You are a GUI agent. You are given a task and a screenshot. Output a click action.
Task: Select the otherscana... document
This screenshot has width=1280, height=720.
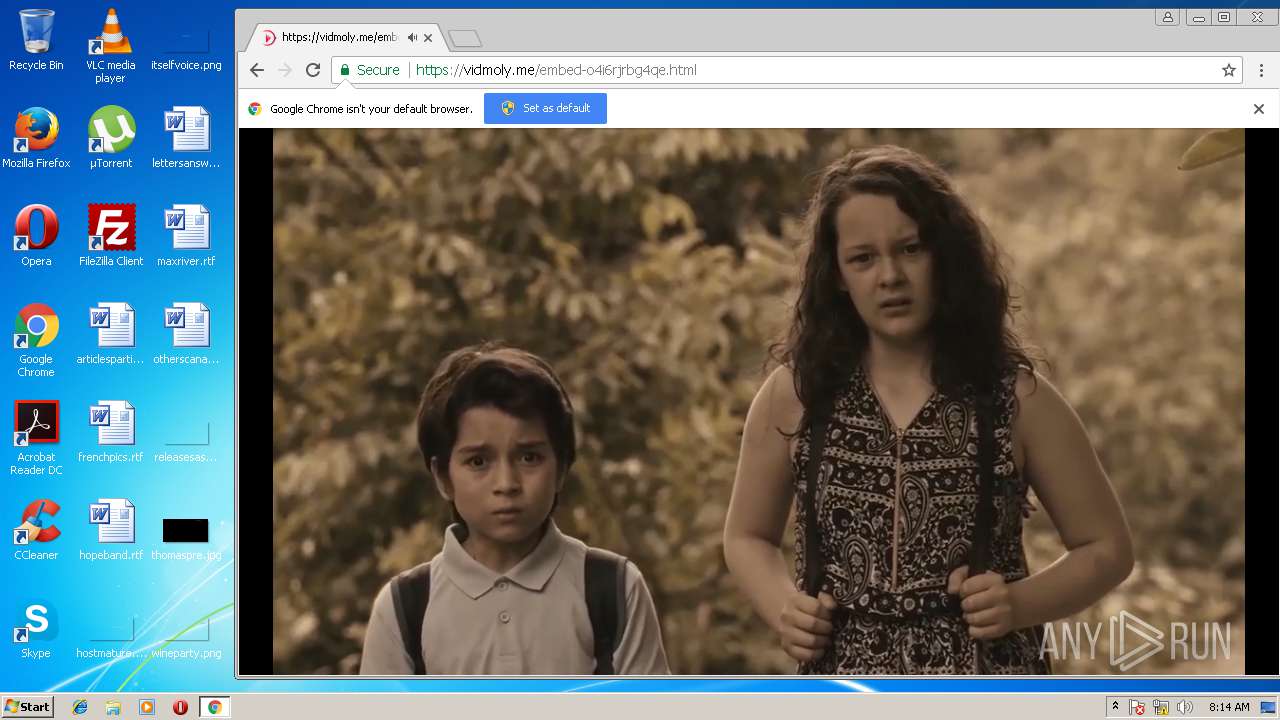tap(186, 334)
